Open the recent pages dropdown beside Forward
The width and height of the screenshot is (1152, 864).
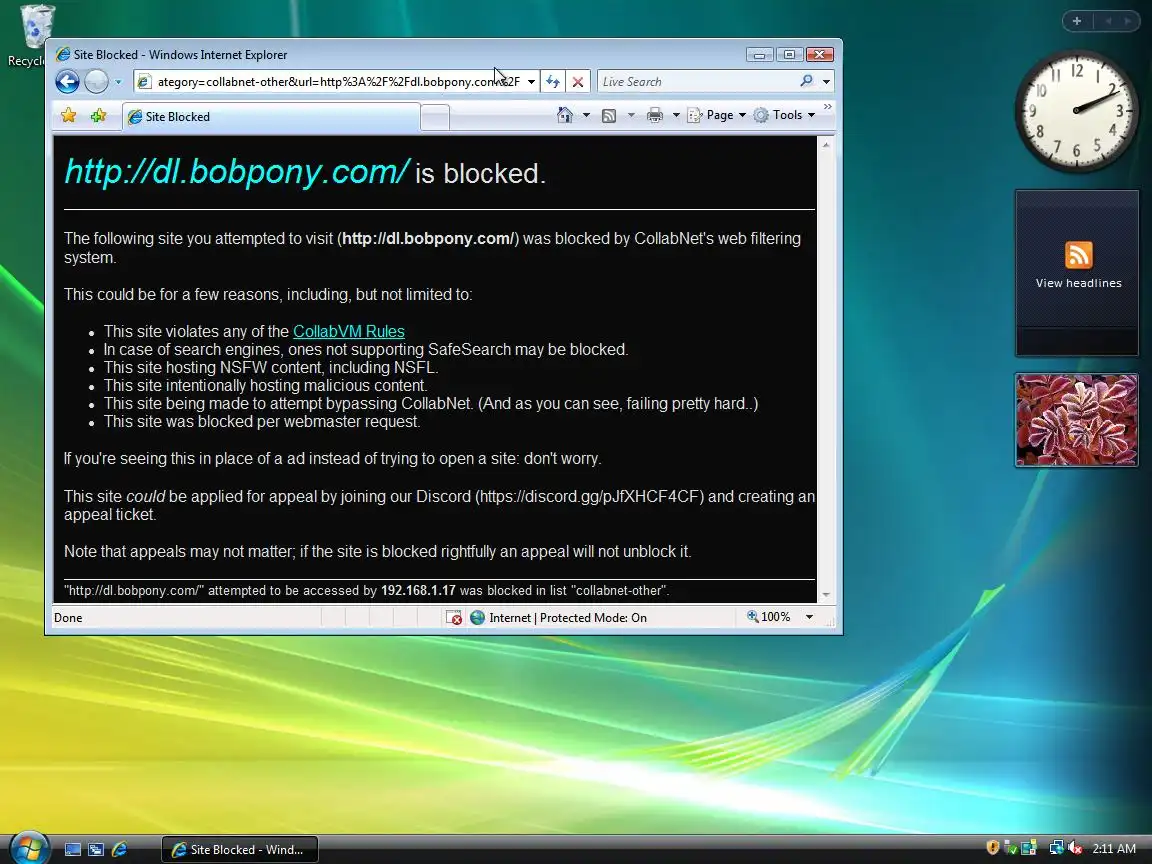pos(118,82)
